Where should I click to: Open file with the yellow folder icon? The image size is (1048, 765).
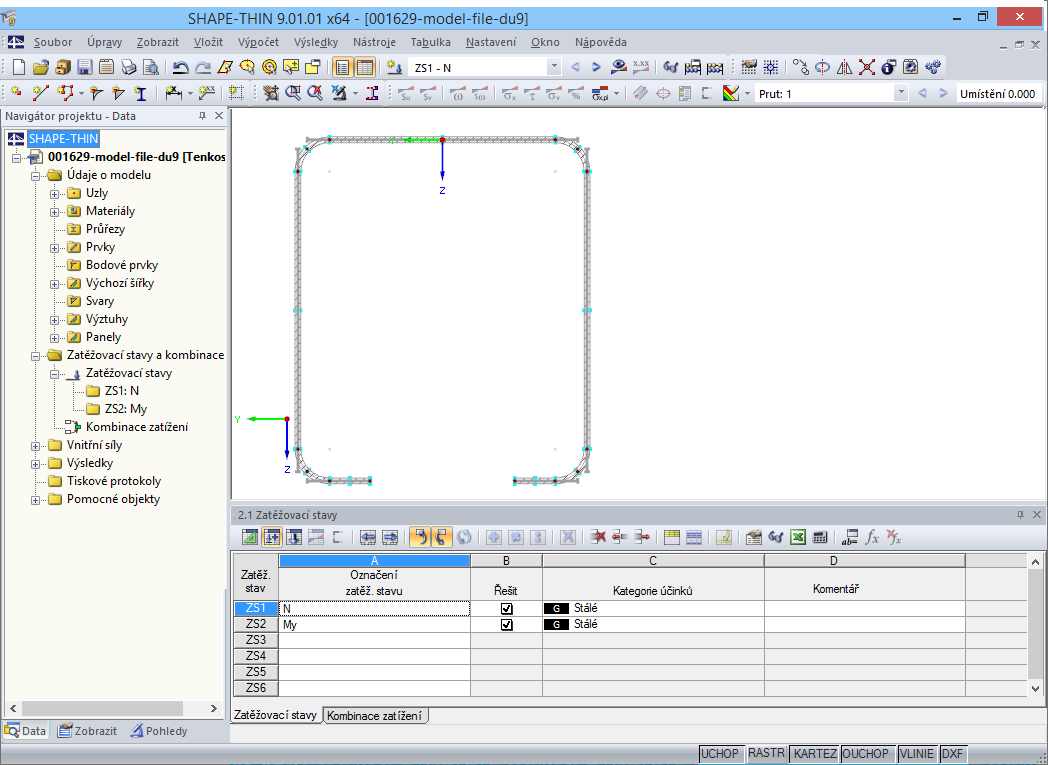41,67
